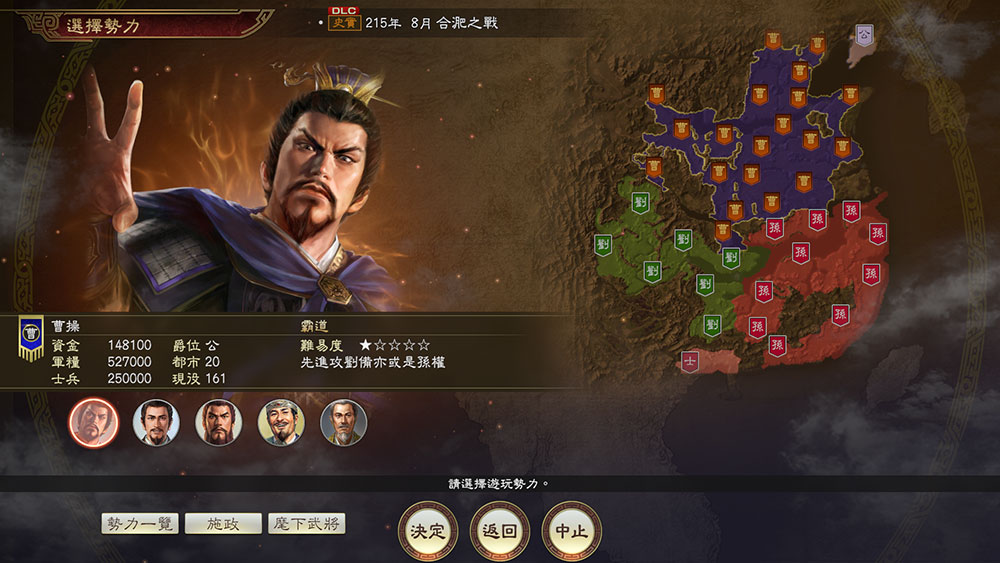Click the 士 faction flag on the map
The image size is (1000, 563).
click(689, 362)
